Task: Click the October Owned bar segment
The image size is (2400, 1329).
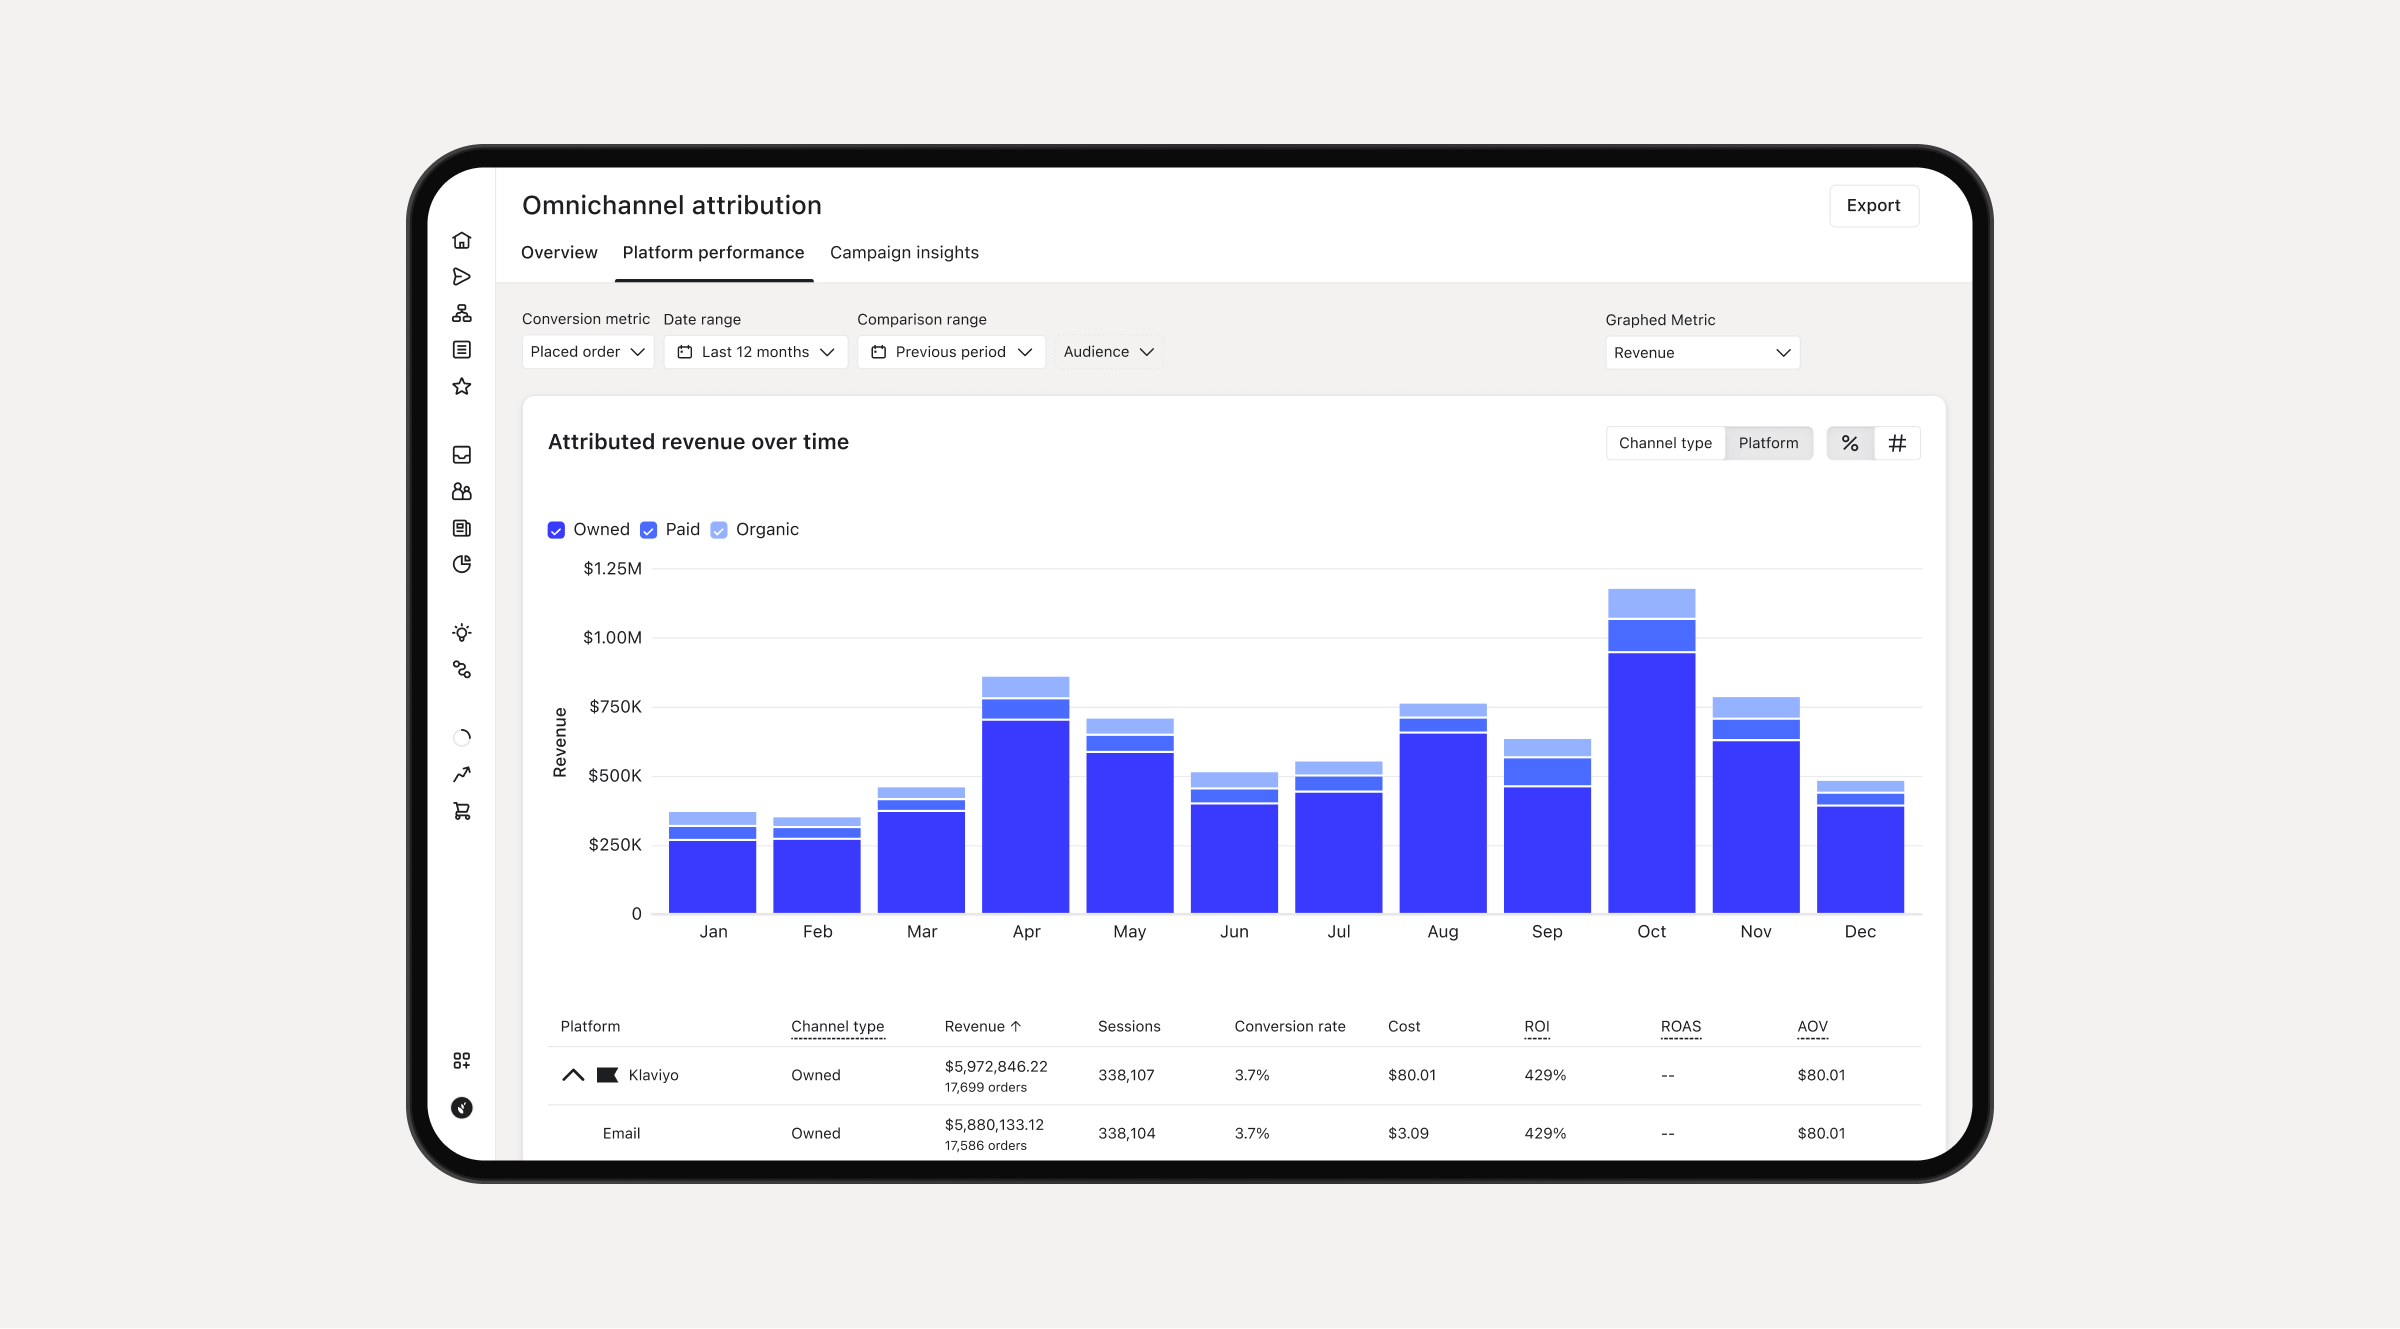Action: [1651, 783]
